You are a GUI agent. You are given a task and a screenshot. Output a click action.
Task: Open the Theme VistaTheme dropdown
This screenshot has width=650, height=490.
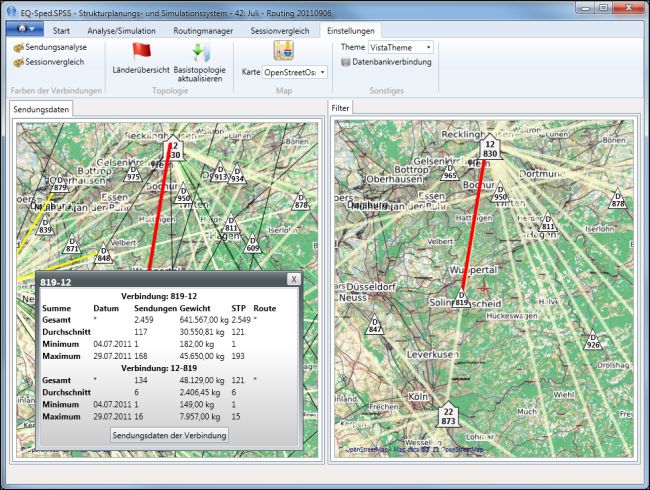point(400,48)
